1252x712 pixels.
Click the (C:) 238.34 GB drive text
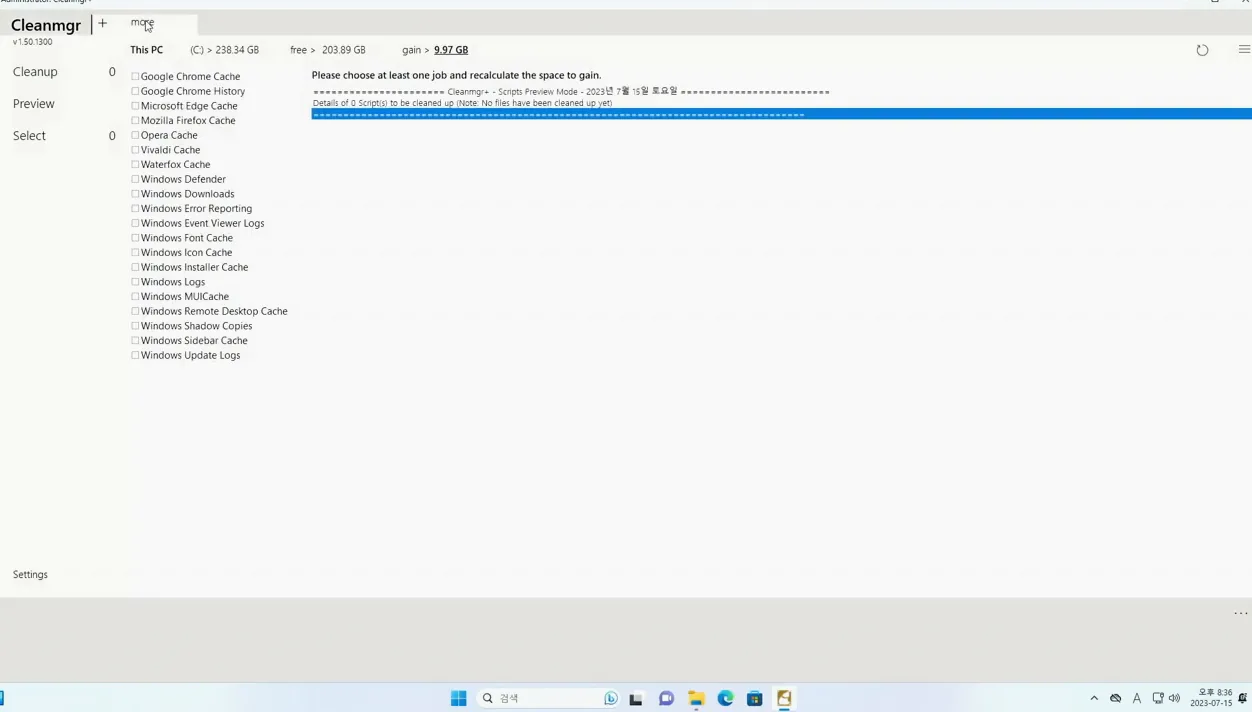click(225, 50)
